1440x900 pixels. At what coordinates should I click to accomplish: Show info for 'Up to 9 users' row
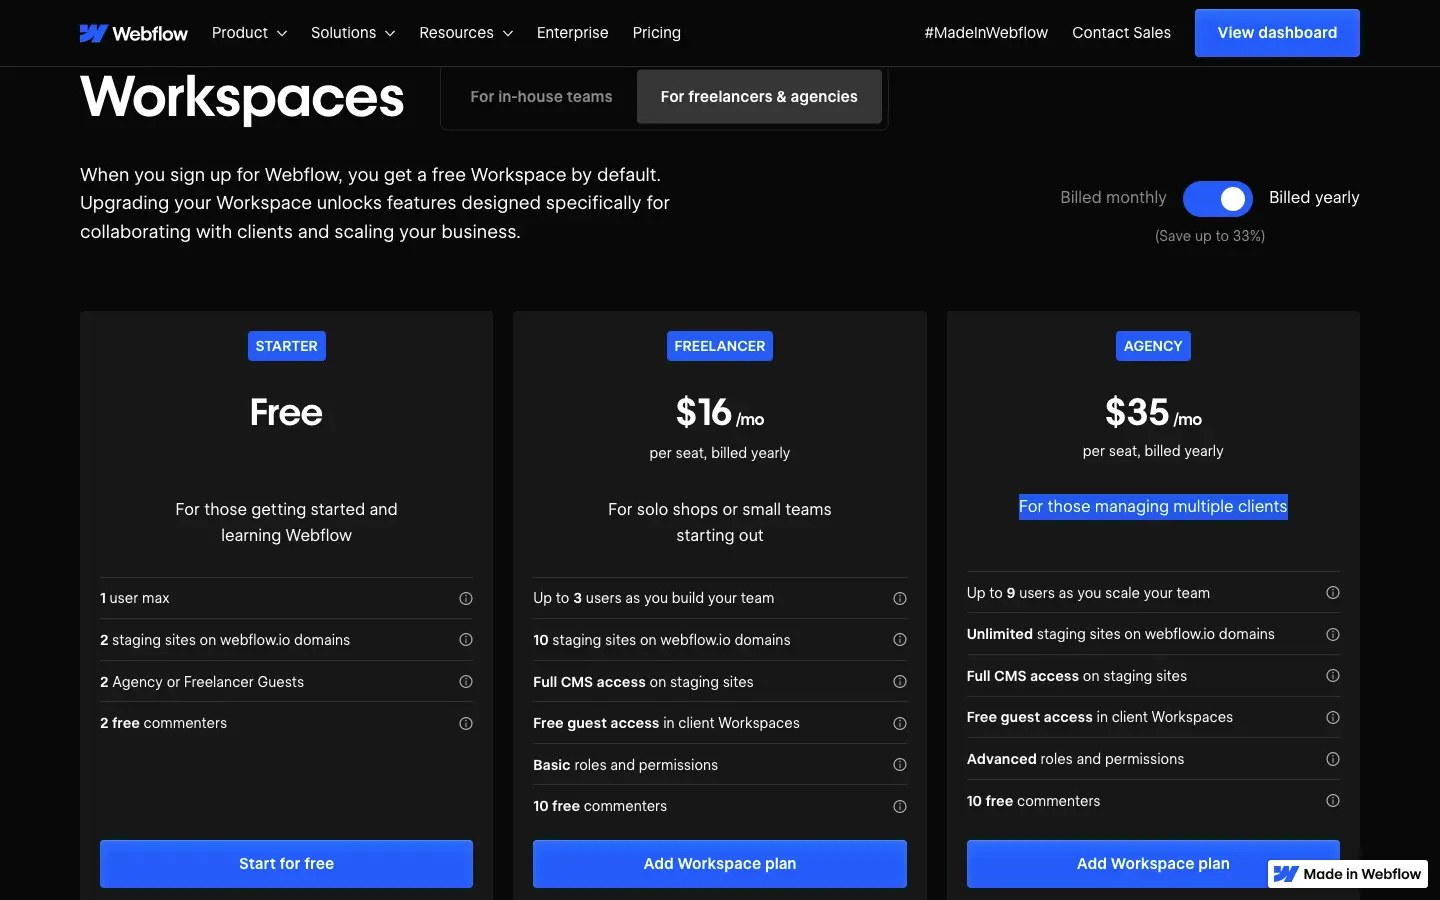coord(1333,593)
